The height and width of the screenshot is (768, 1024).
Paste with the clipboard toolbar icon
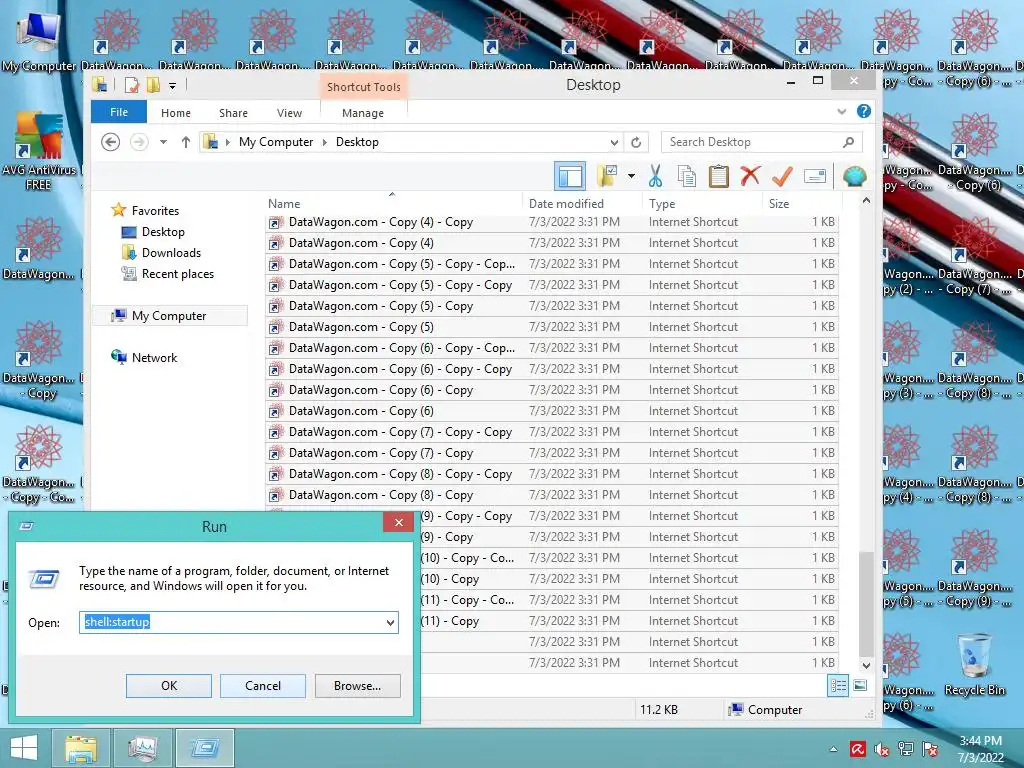718,176
